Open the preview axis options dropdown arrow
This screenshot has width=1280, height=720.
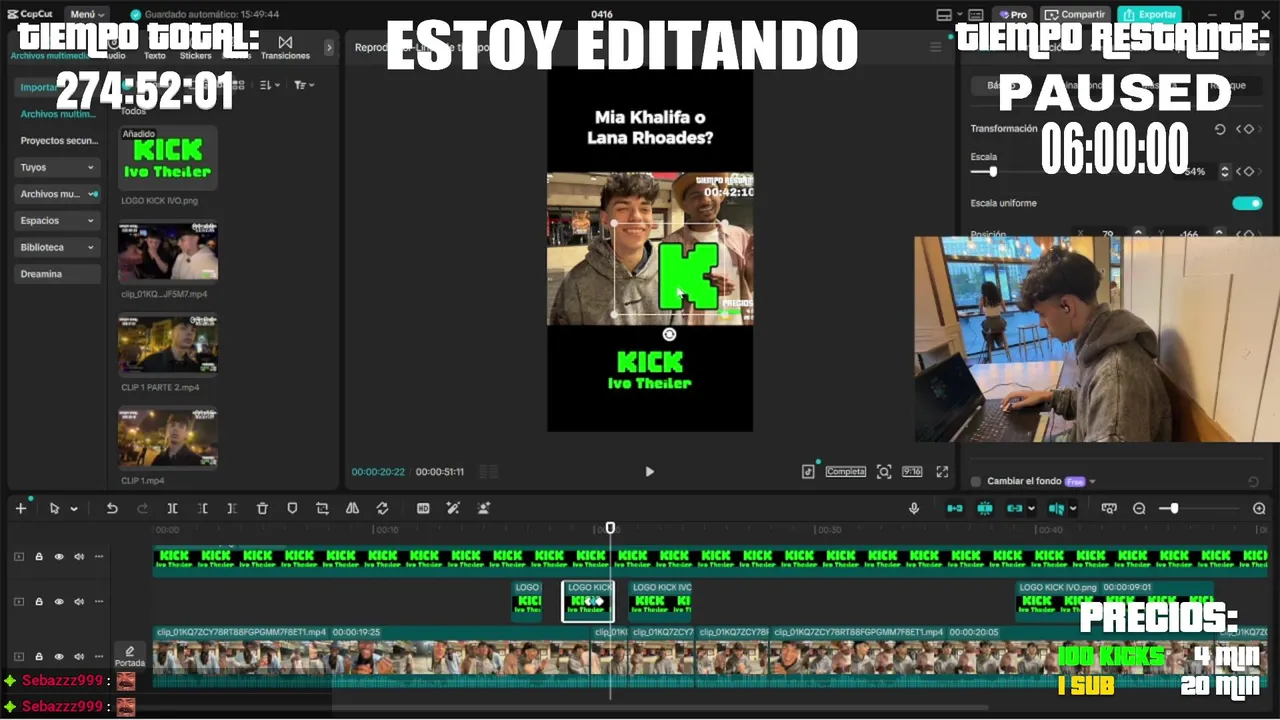tap(1073, 509)
